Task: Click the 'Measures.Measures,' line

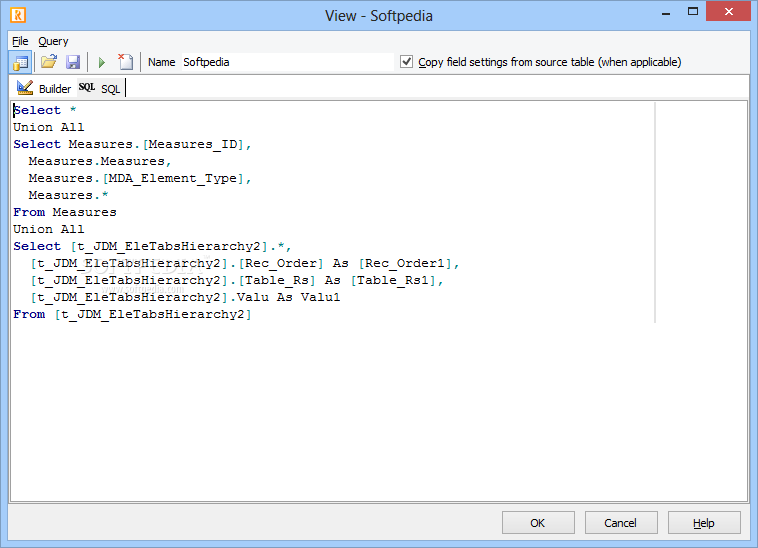Action: tap(100, 161)
